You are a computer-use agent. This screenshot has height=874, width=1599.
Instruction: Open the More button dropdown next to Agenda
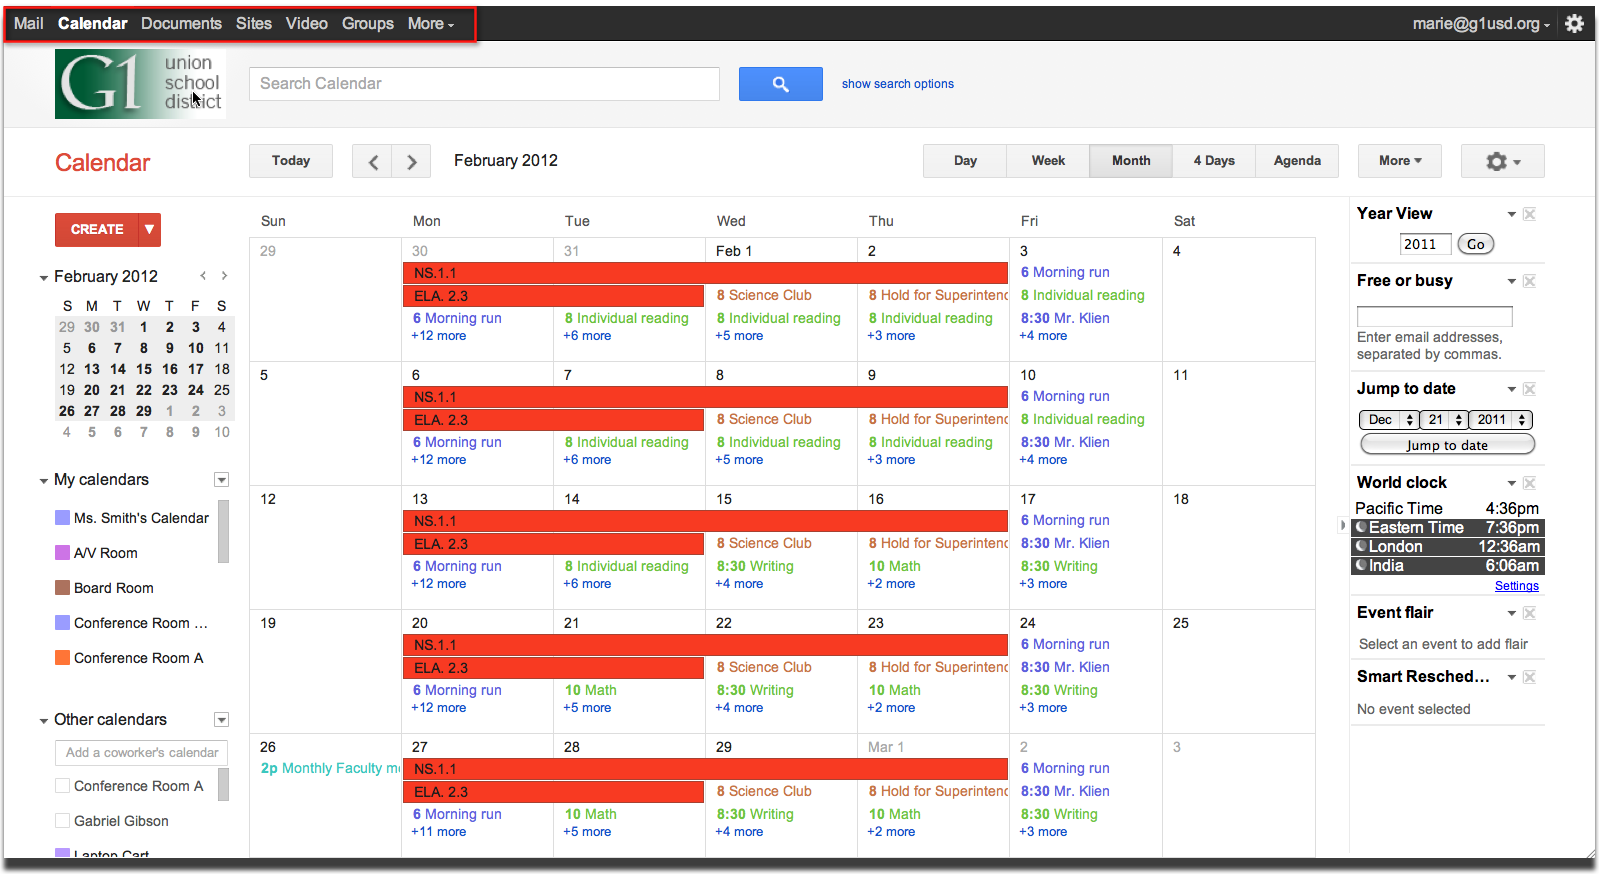(1400, 161)
